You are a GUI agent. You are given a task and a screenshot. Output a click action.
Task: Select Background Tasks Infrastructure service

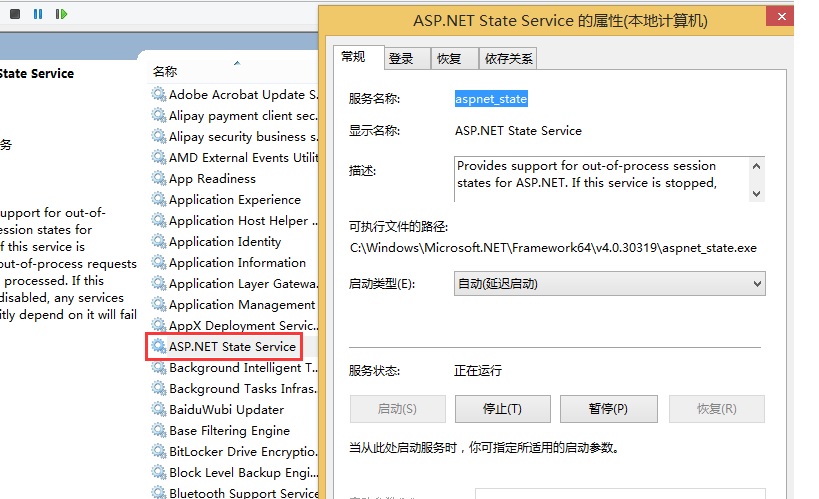click(x=234, y=388)
